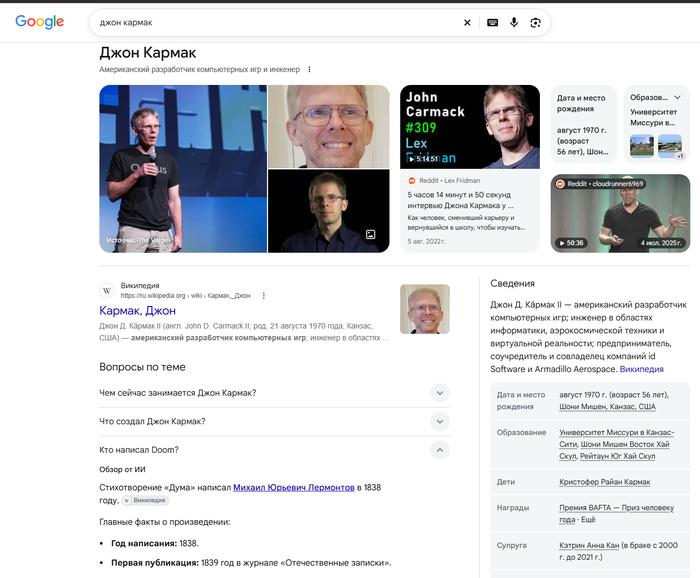The height and width of the screenshot is (578, 700).
Task: Clear the search query with the X icon
Action: click(x=467, y=22)
